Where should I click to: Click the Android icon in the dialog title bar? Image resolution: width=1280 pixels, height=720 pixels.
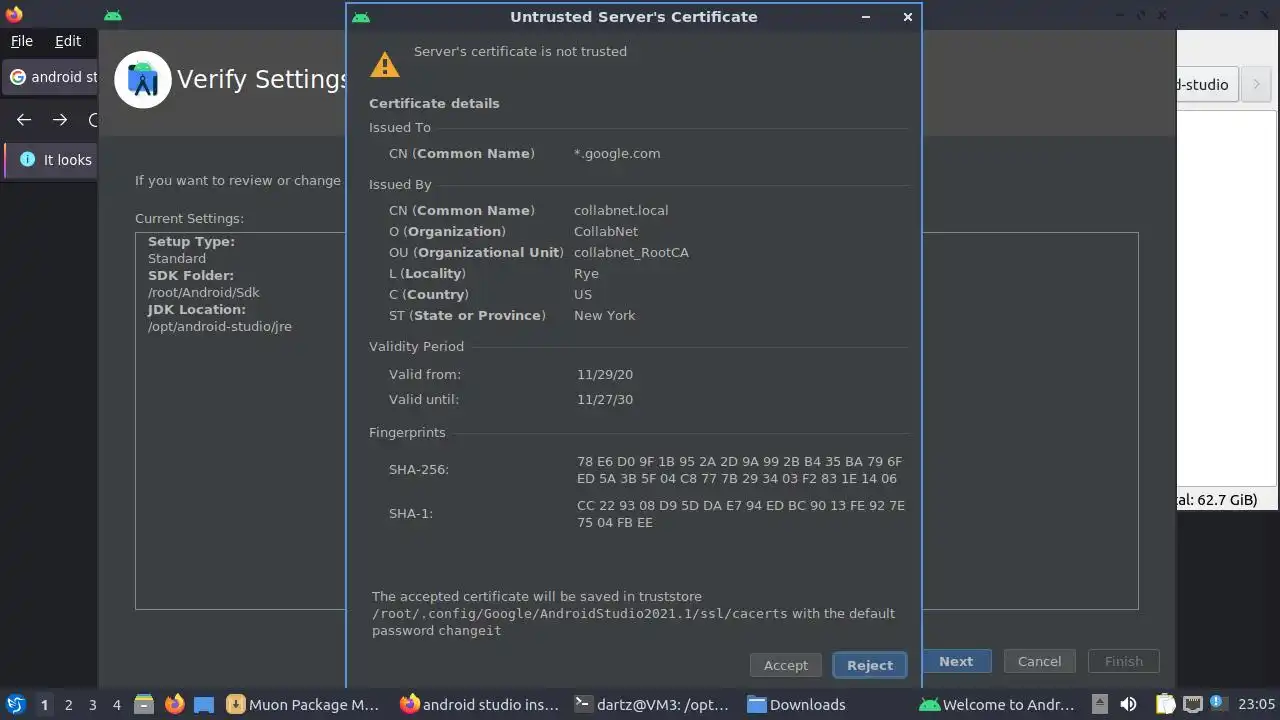click(x=361, y=17)
